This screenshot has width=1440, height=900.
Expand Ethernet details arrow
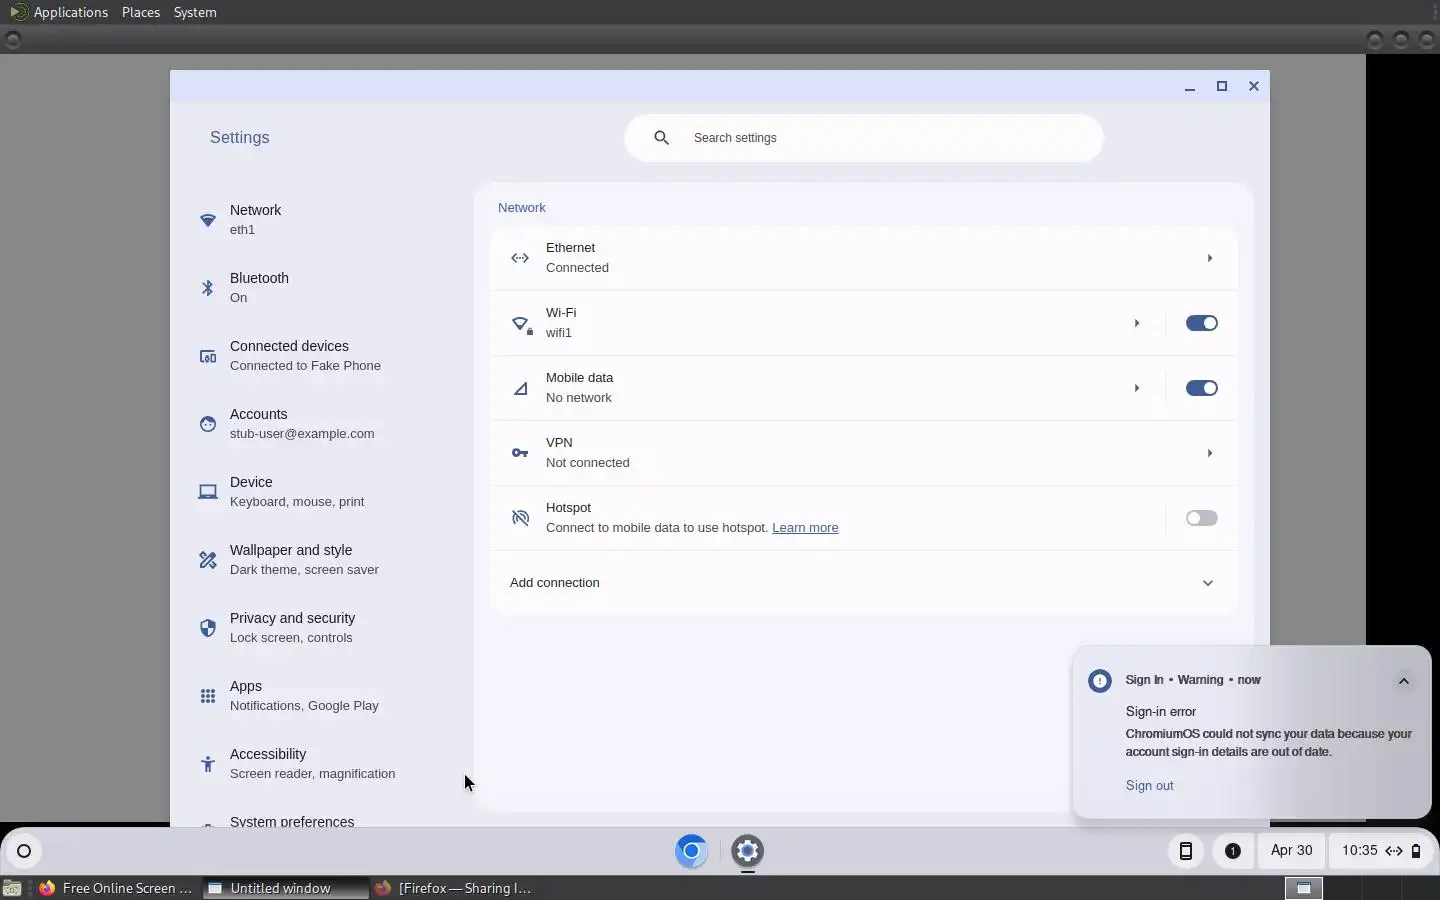[x=1209, y=258]
